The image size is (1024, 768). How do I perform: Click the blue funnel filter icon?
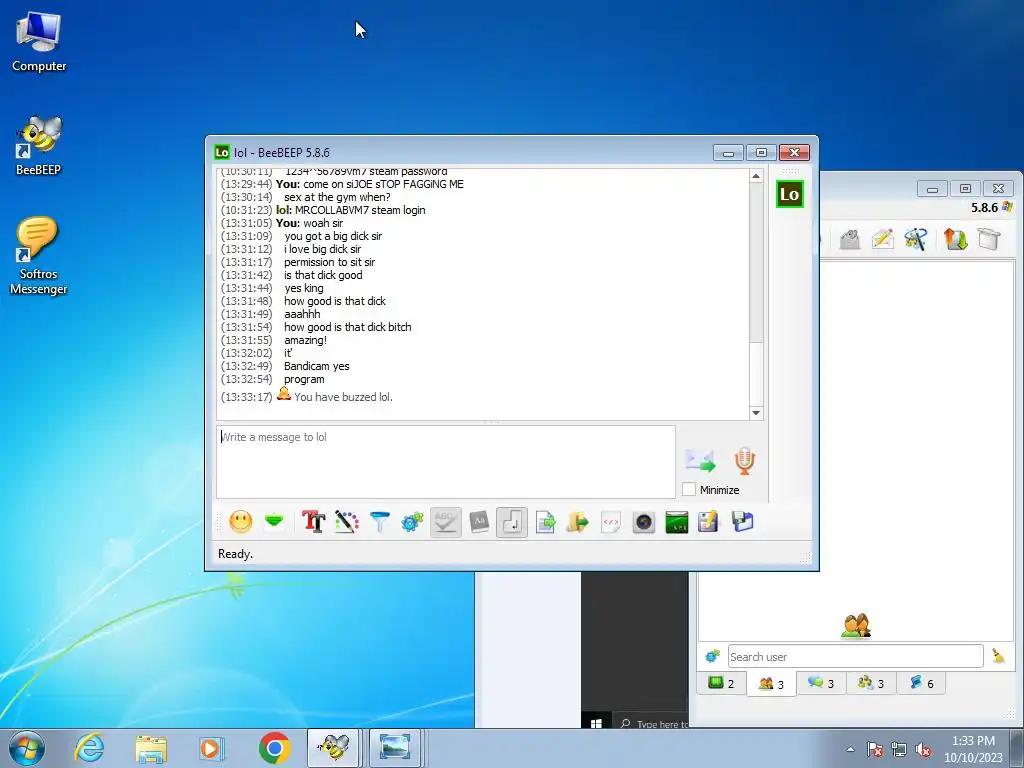(x=379, y=522)
